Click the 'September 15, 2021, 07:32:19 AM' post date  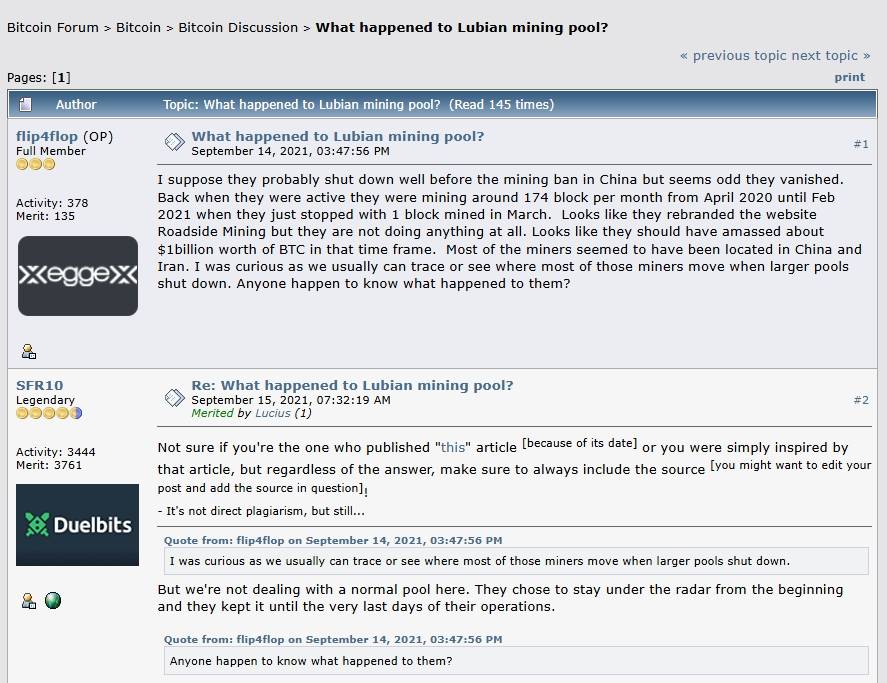pyautogui.click(x=291, y=400)
